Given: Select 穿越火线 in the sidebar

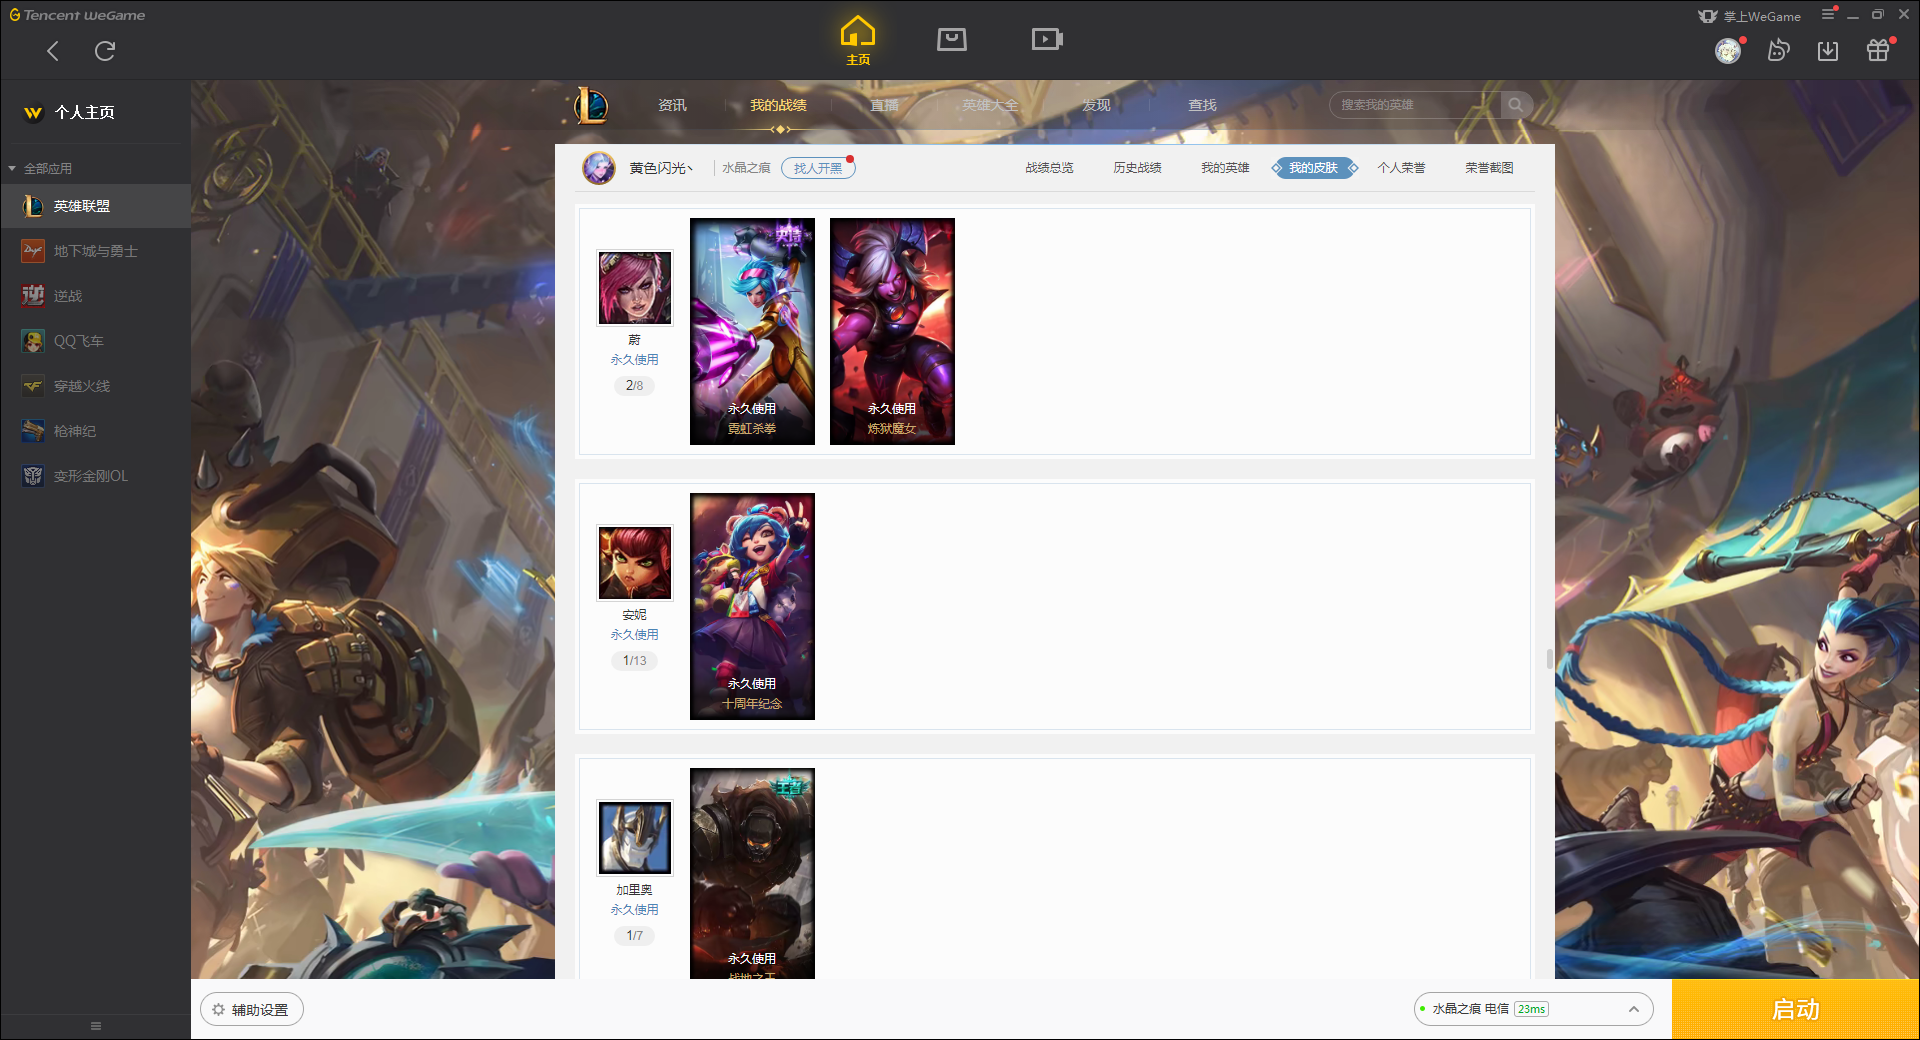Looking at the screenshot, I should (95, 386).
